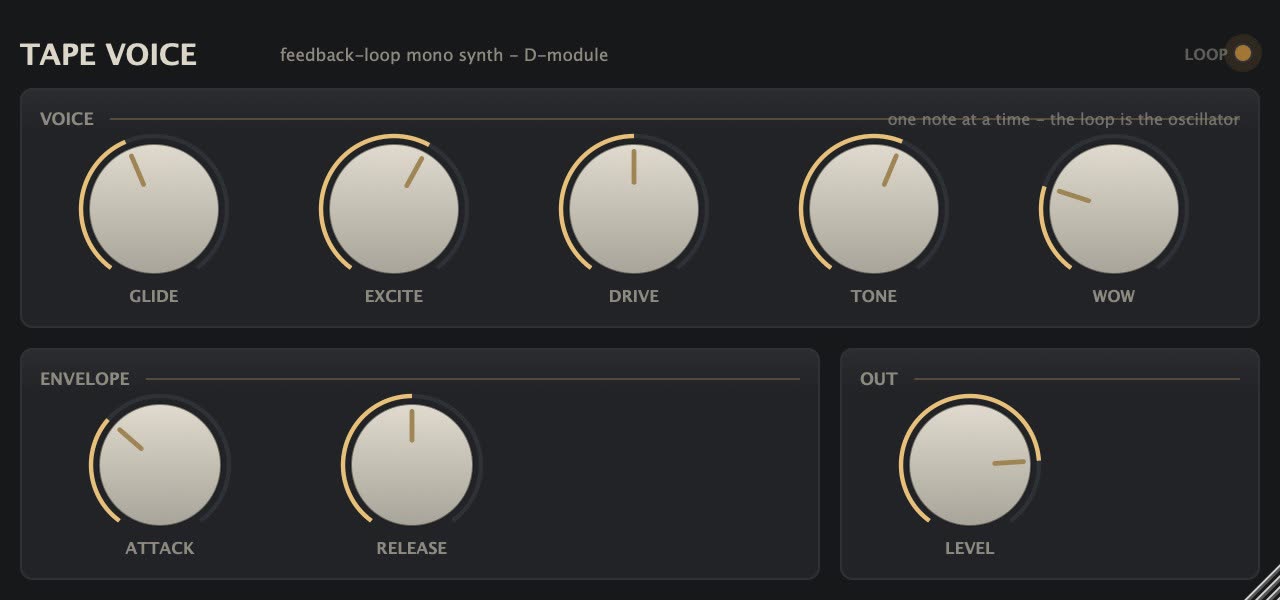
Task: Click the DRIVE label
Action: click(634, 296)
